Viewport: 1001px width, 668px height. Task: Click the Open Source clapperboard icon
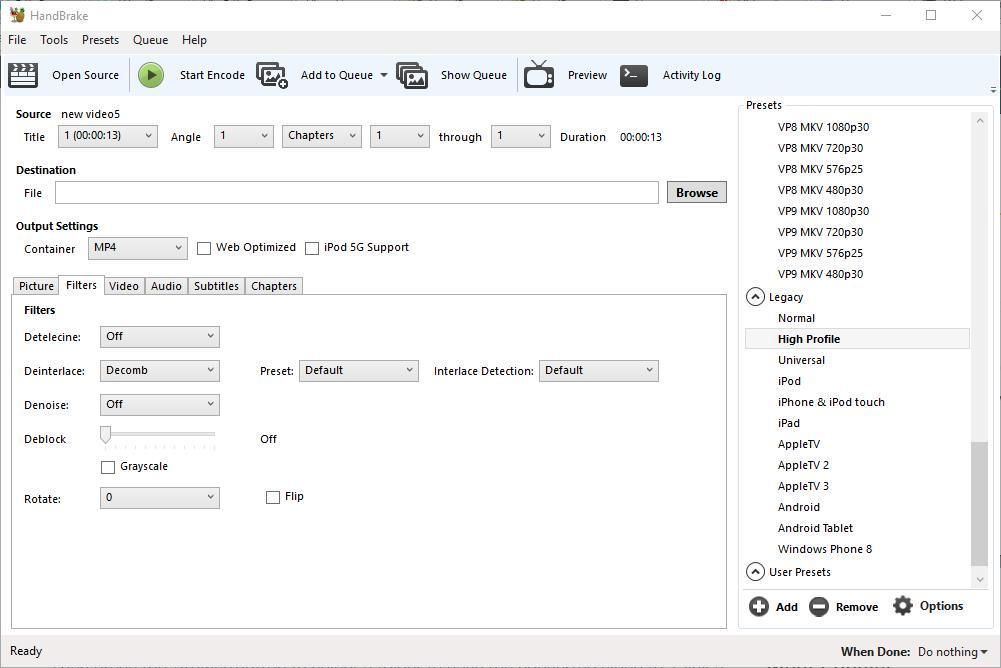[x=23, y=75]
